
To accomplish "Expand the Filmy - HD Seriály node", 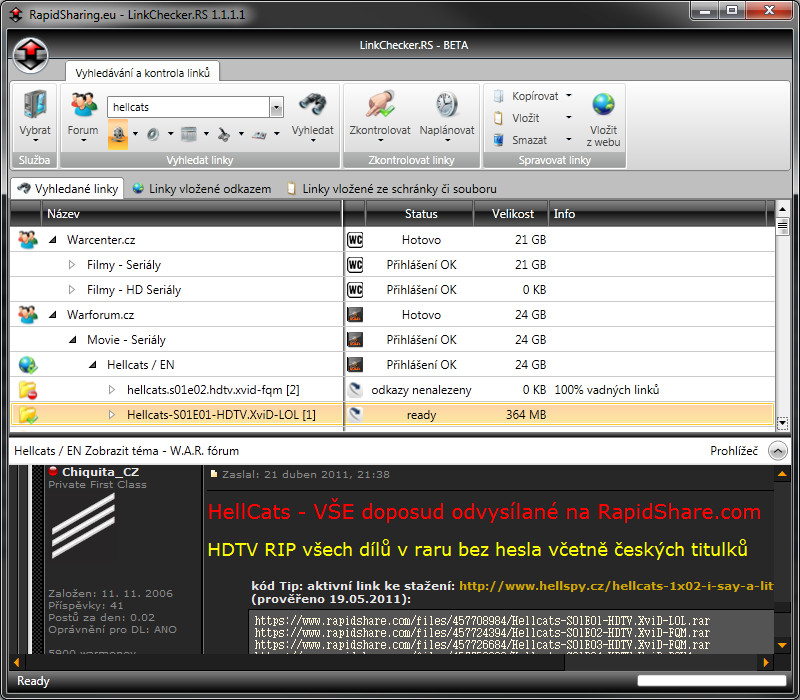I will click(72, 289).
